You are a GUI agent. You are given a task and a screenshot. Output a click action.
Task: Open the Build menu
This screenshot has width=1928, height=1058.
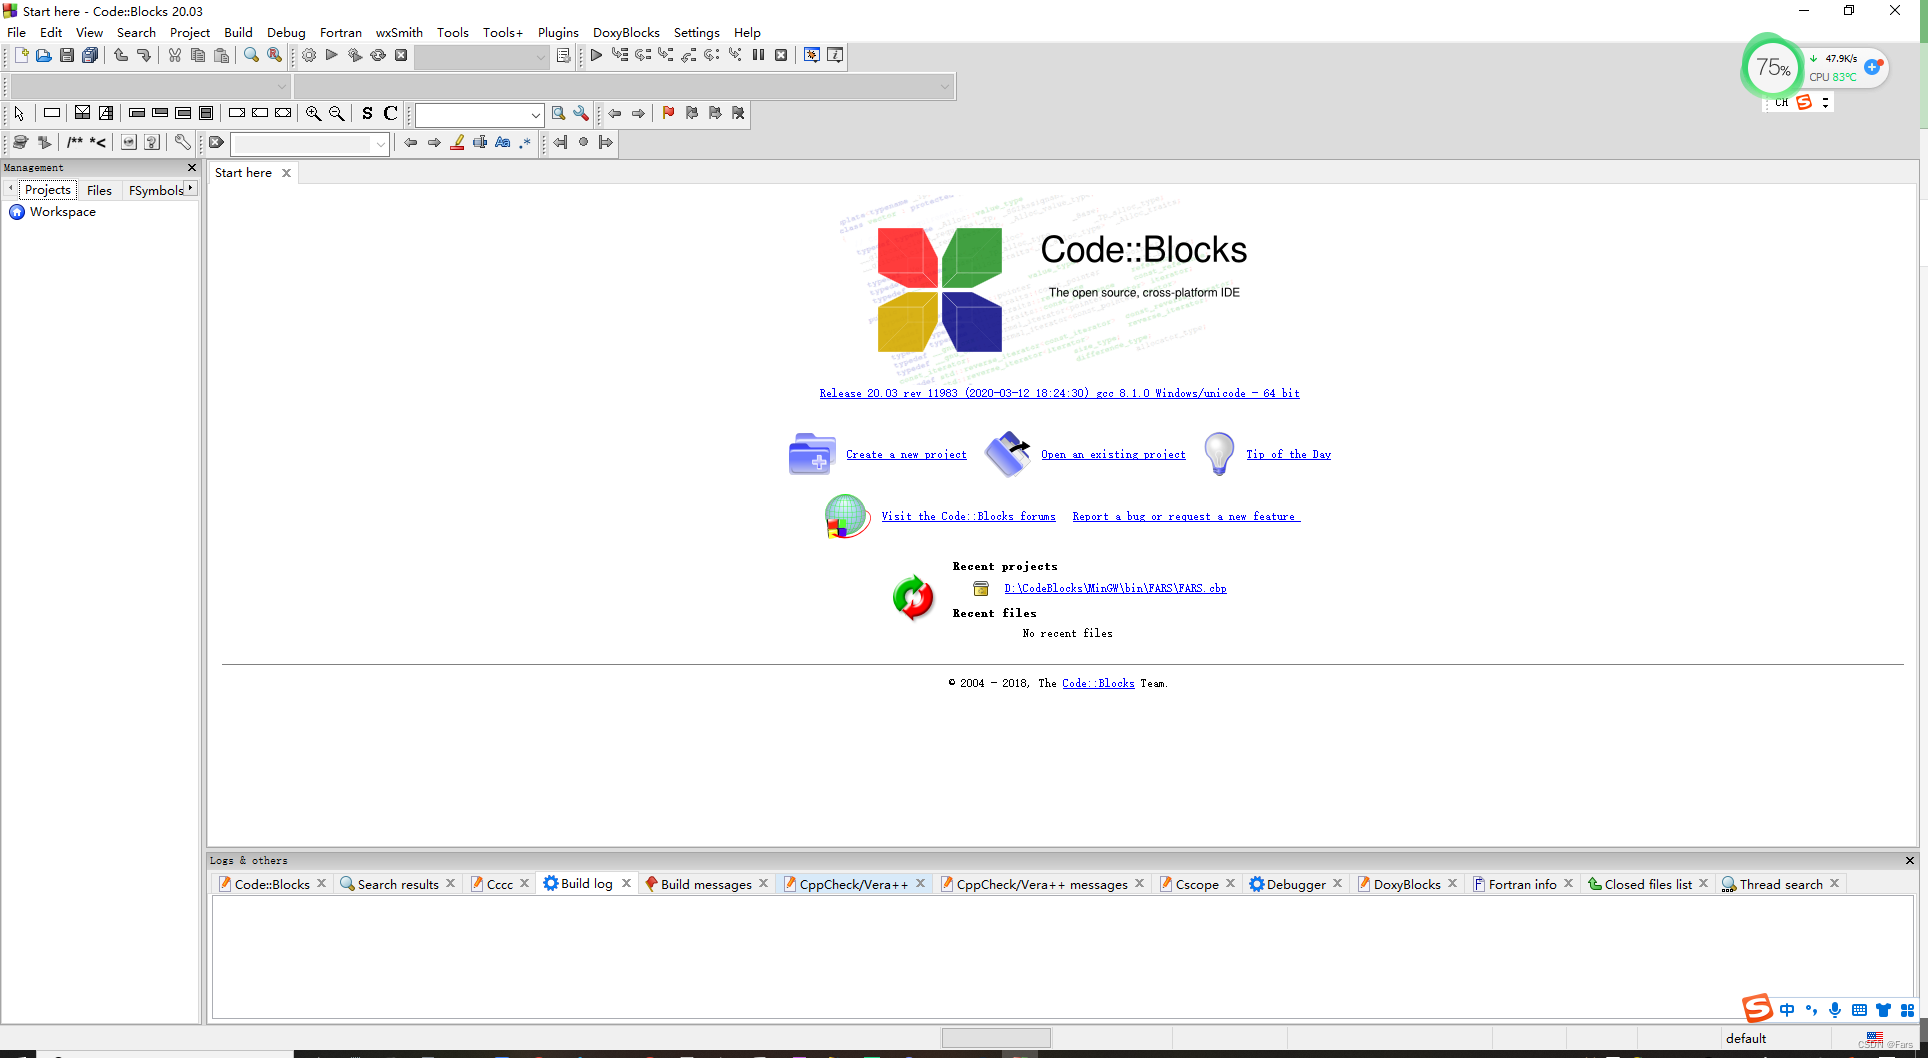click(x=238, y=33)
